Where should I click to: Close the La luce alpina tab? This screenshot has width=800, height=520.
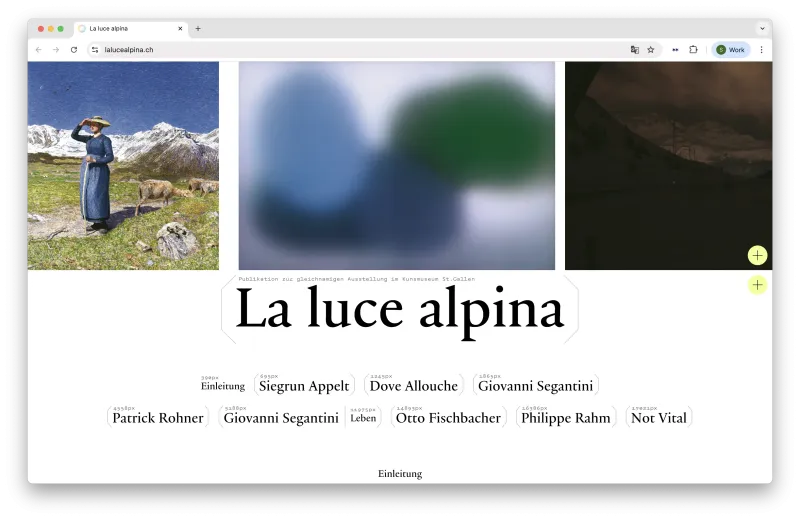[x=180, y=29]
